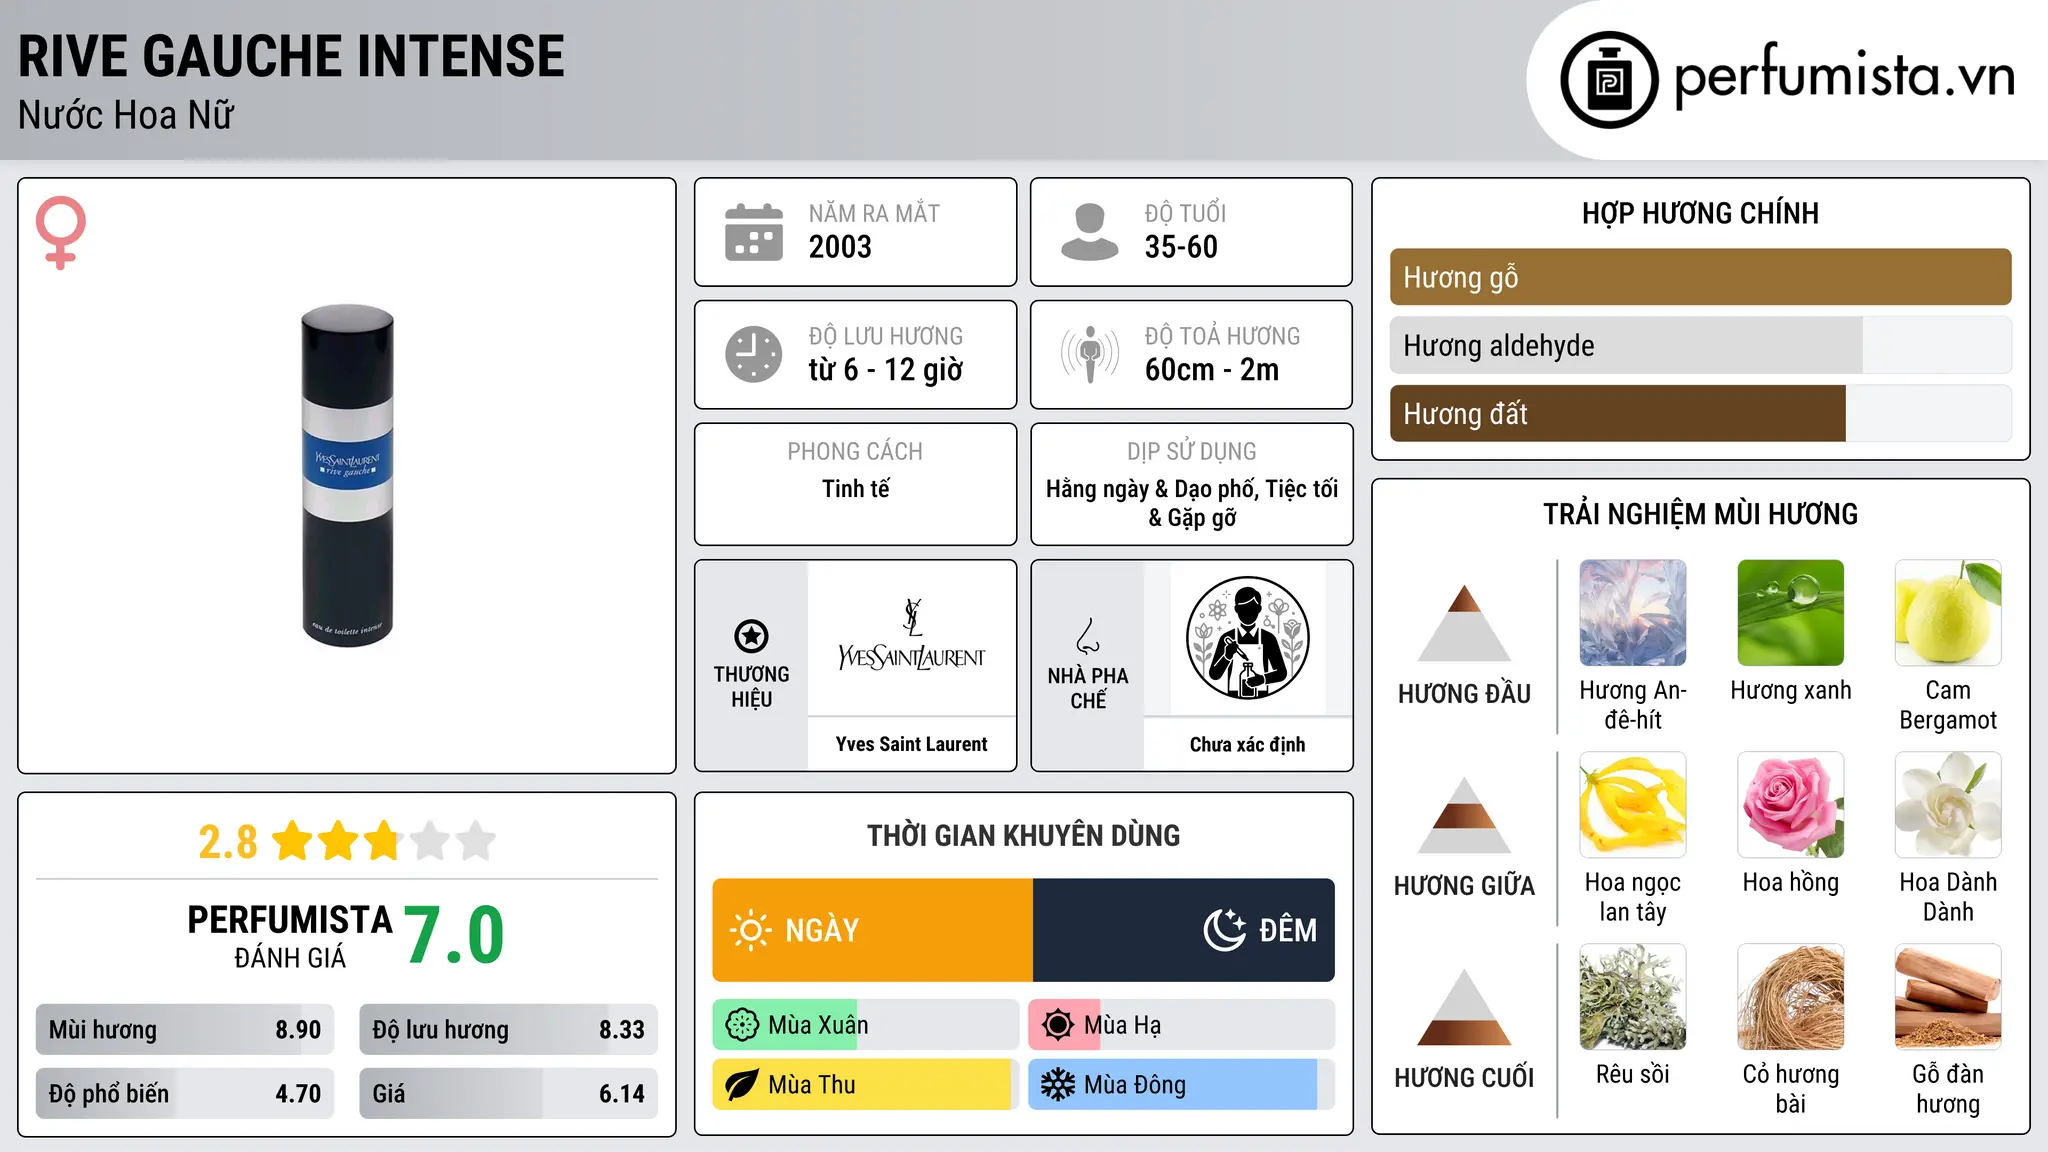Select the Ngày daytime segment
The height and width of the screenshot is (1152, 2048).
click(872, 930)
